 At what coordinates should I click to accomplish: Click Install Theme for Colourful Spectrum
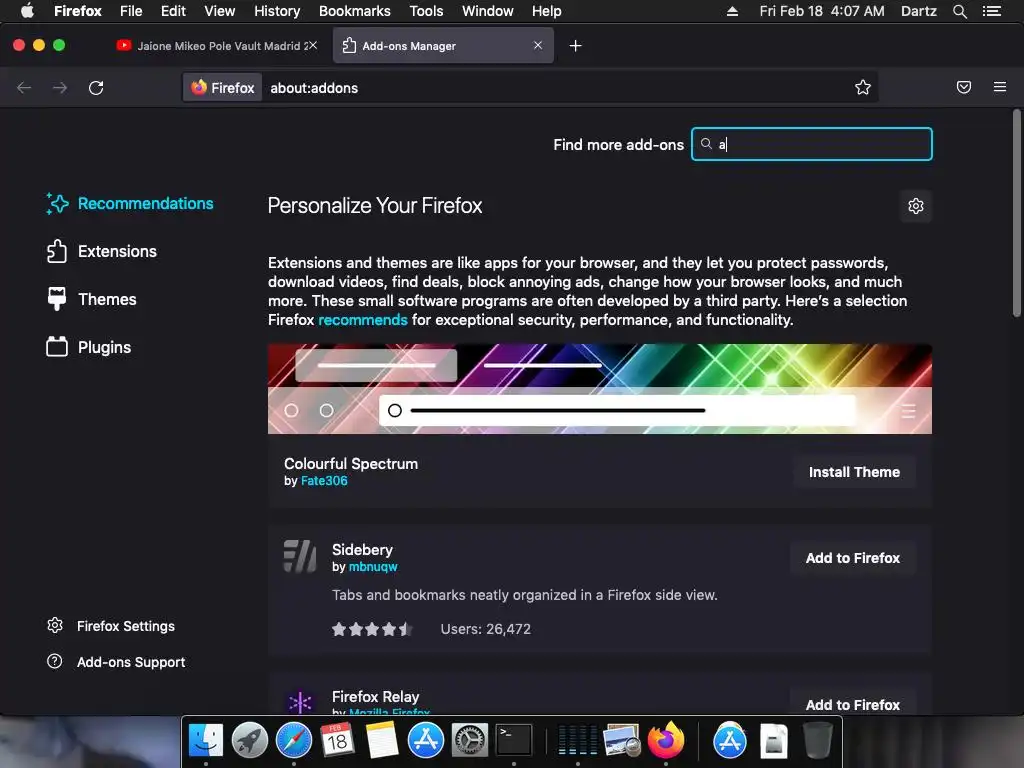pos(854,472)
